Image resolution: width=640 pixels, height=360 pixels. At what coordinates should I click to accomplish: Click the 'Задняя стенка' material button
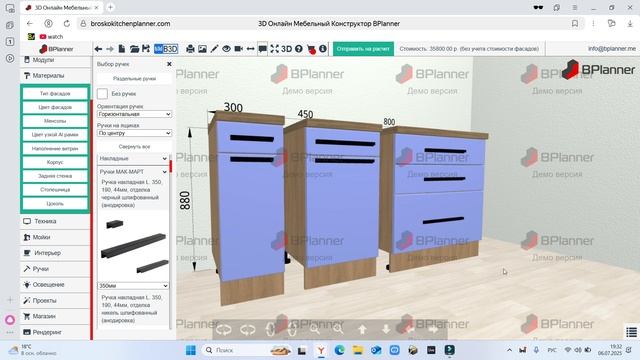tap(55, 176)
